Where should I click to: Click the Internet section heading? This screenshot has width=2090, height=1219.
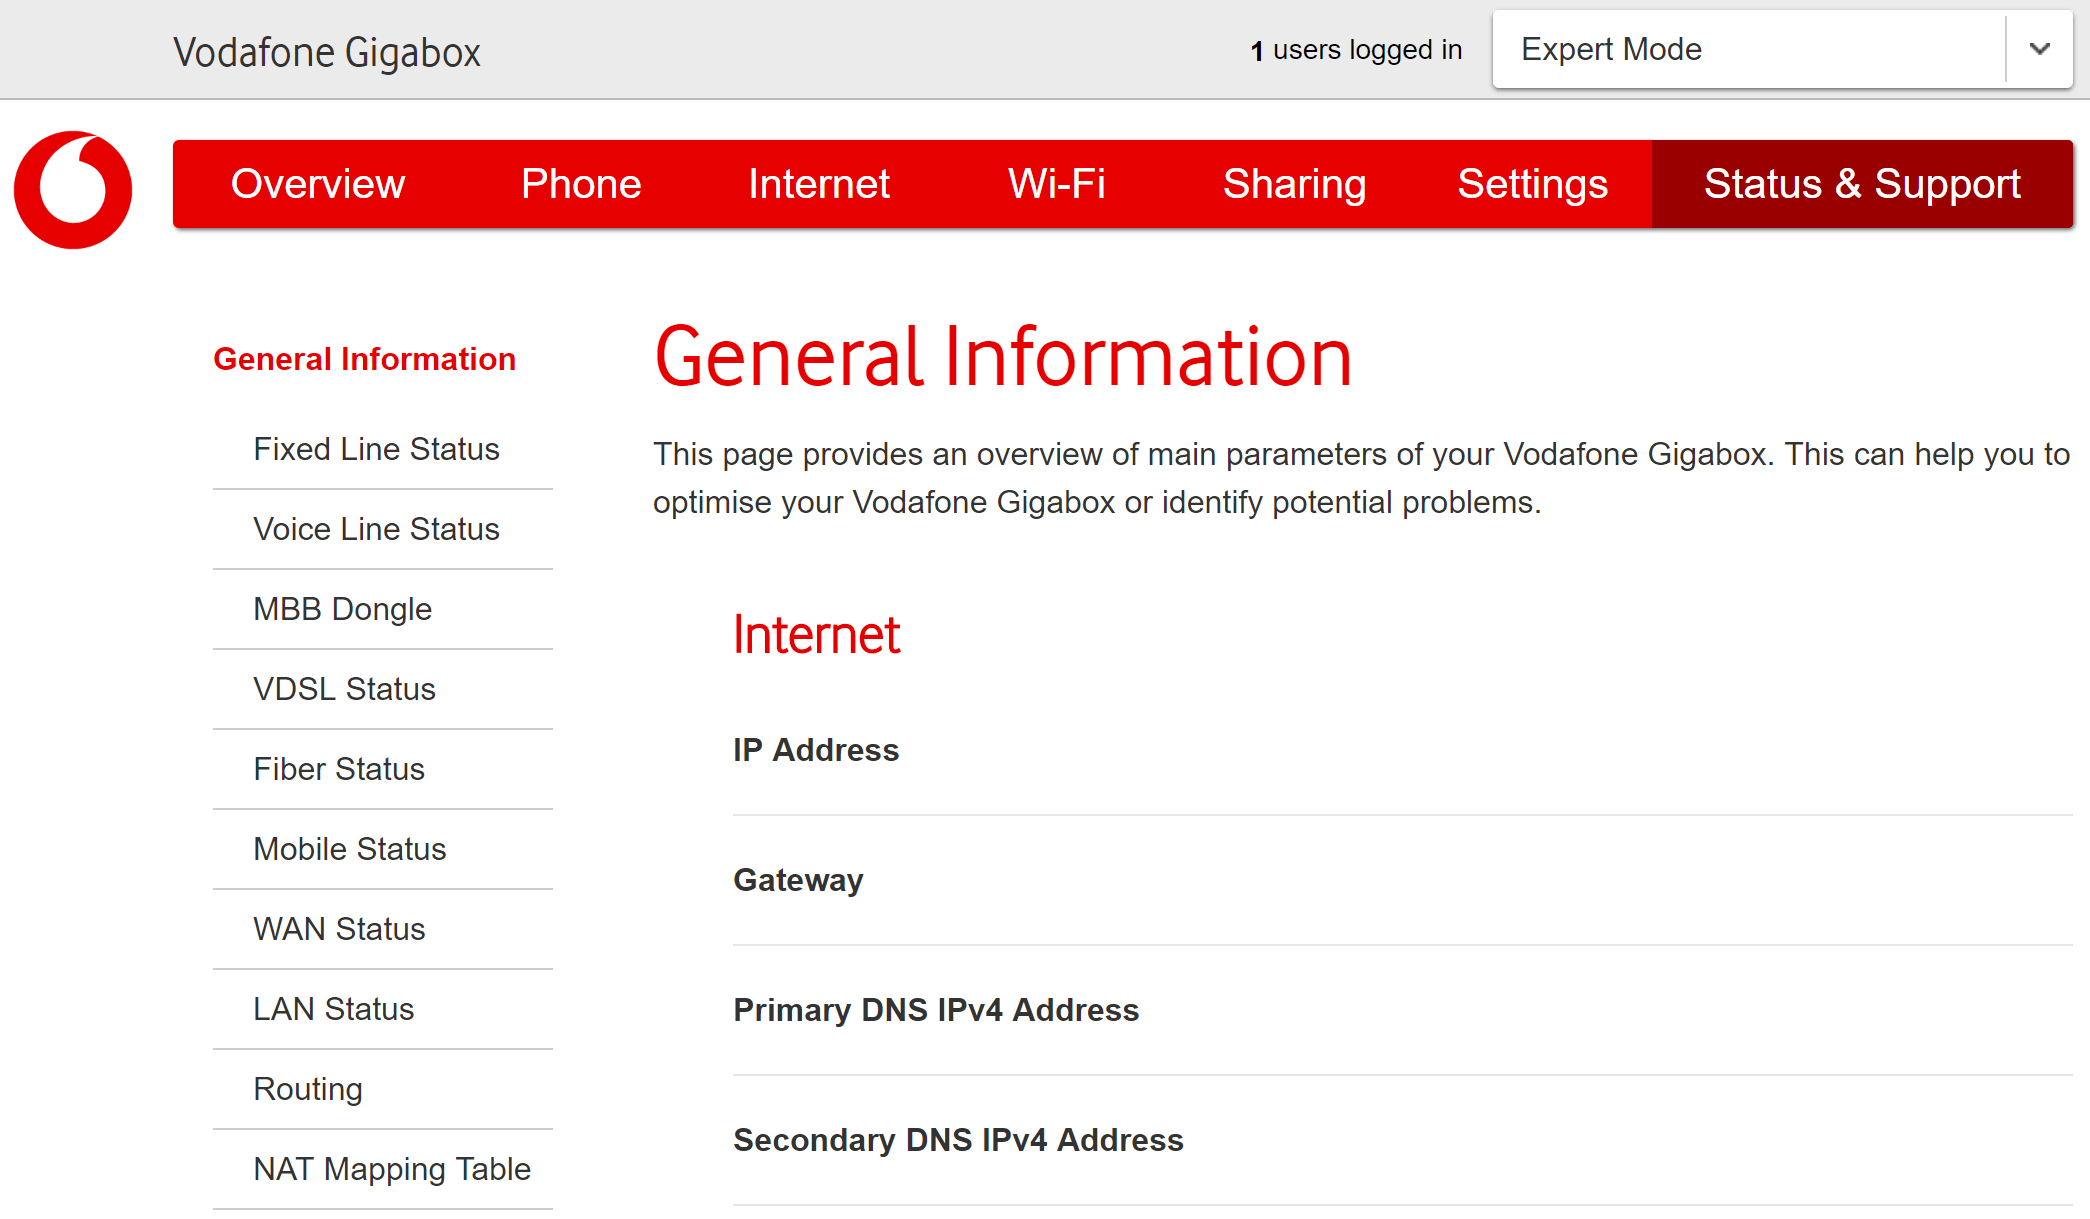click(x=817, y=635)
